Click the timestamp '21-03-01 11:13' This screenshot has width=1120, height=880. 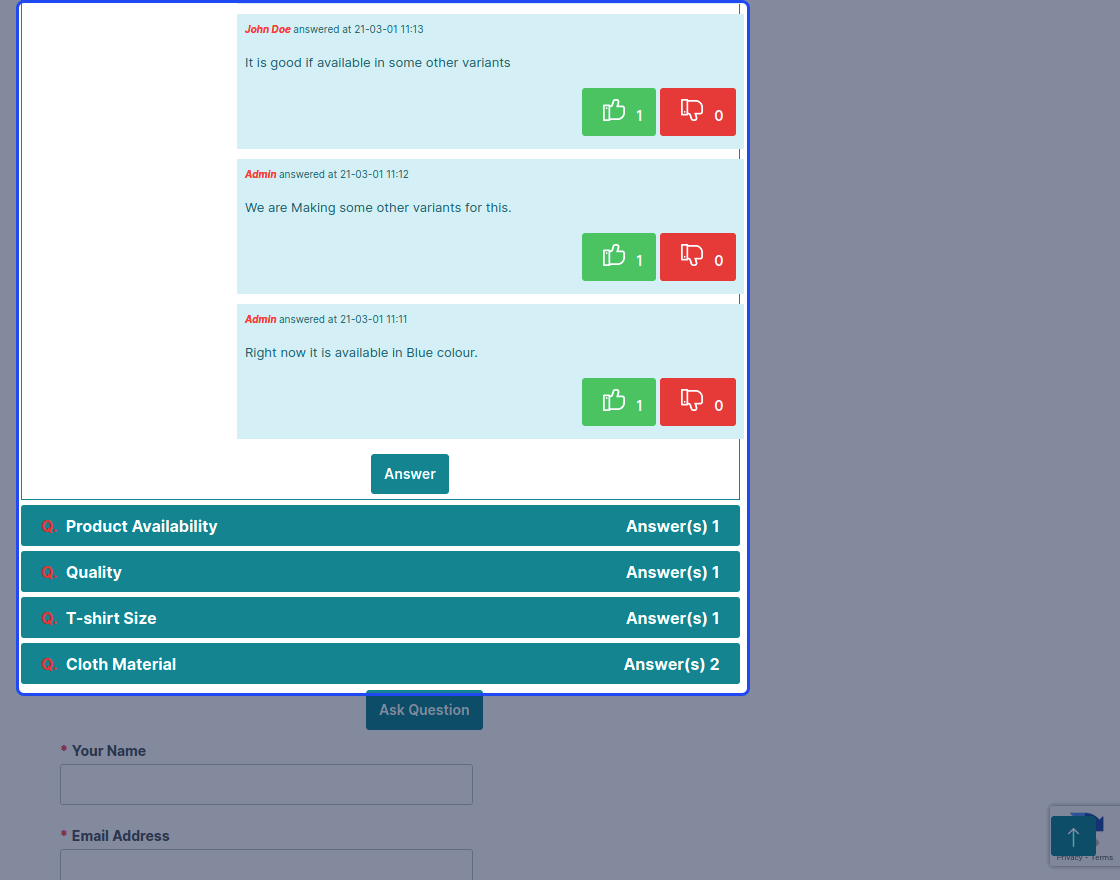click(x=389, y=29)
